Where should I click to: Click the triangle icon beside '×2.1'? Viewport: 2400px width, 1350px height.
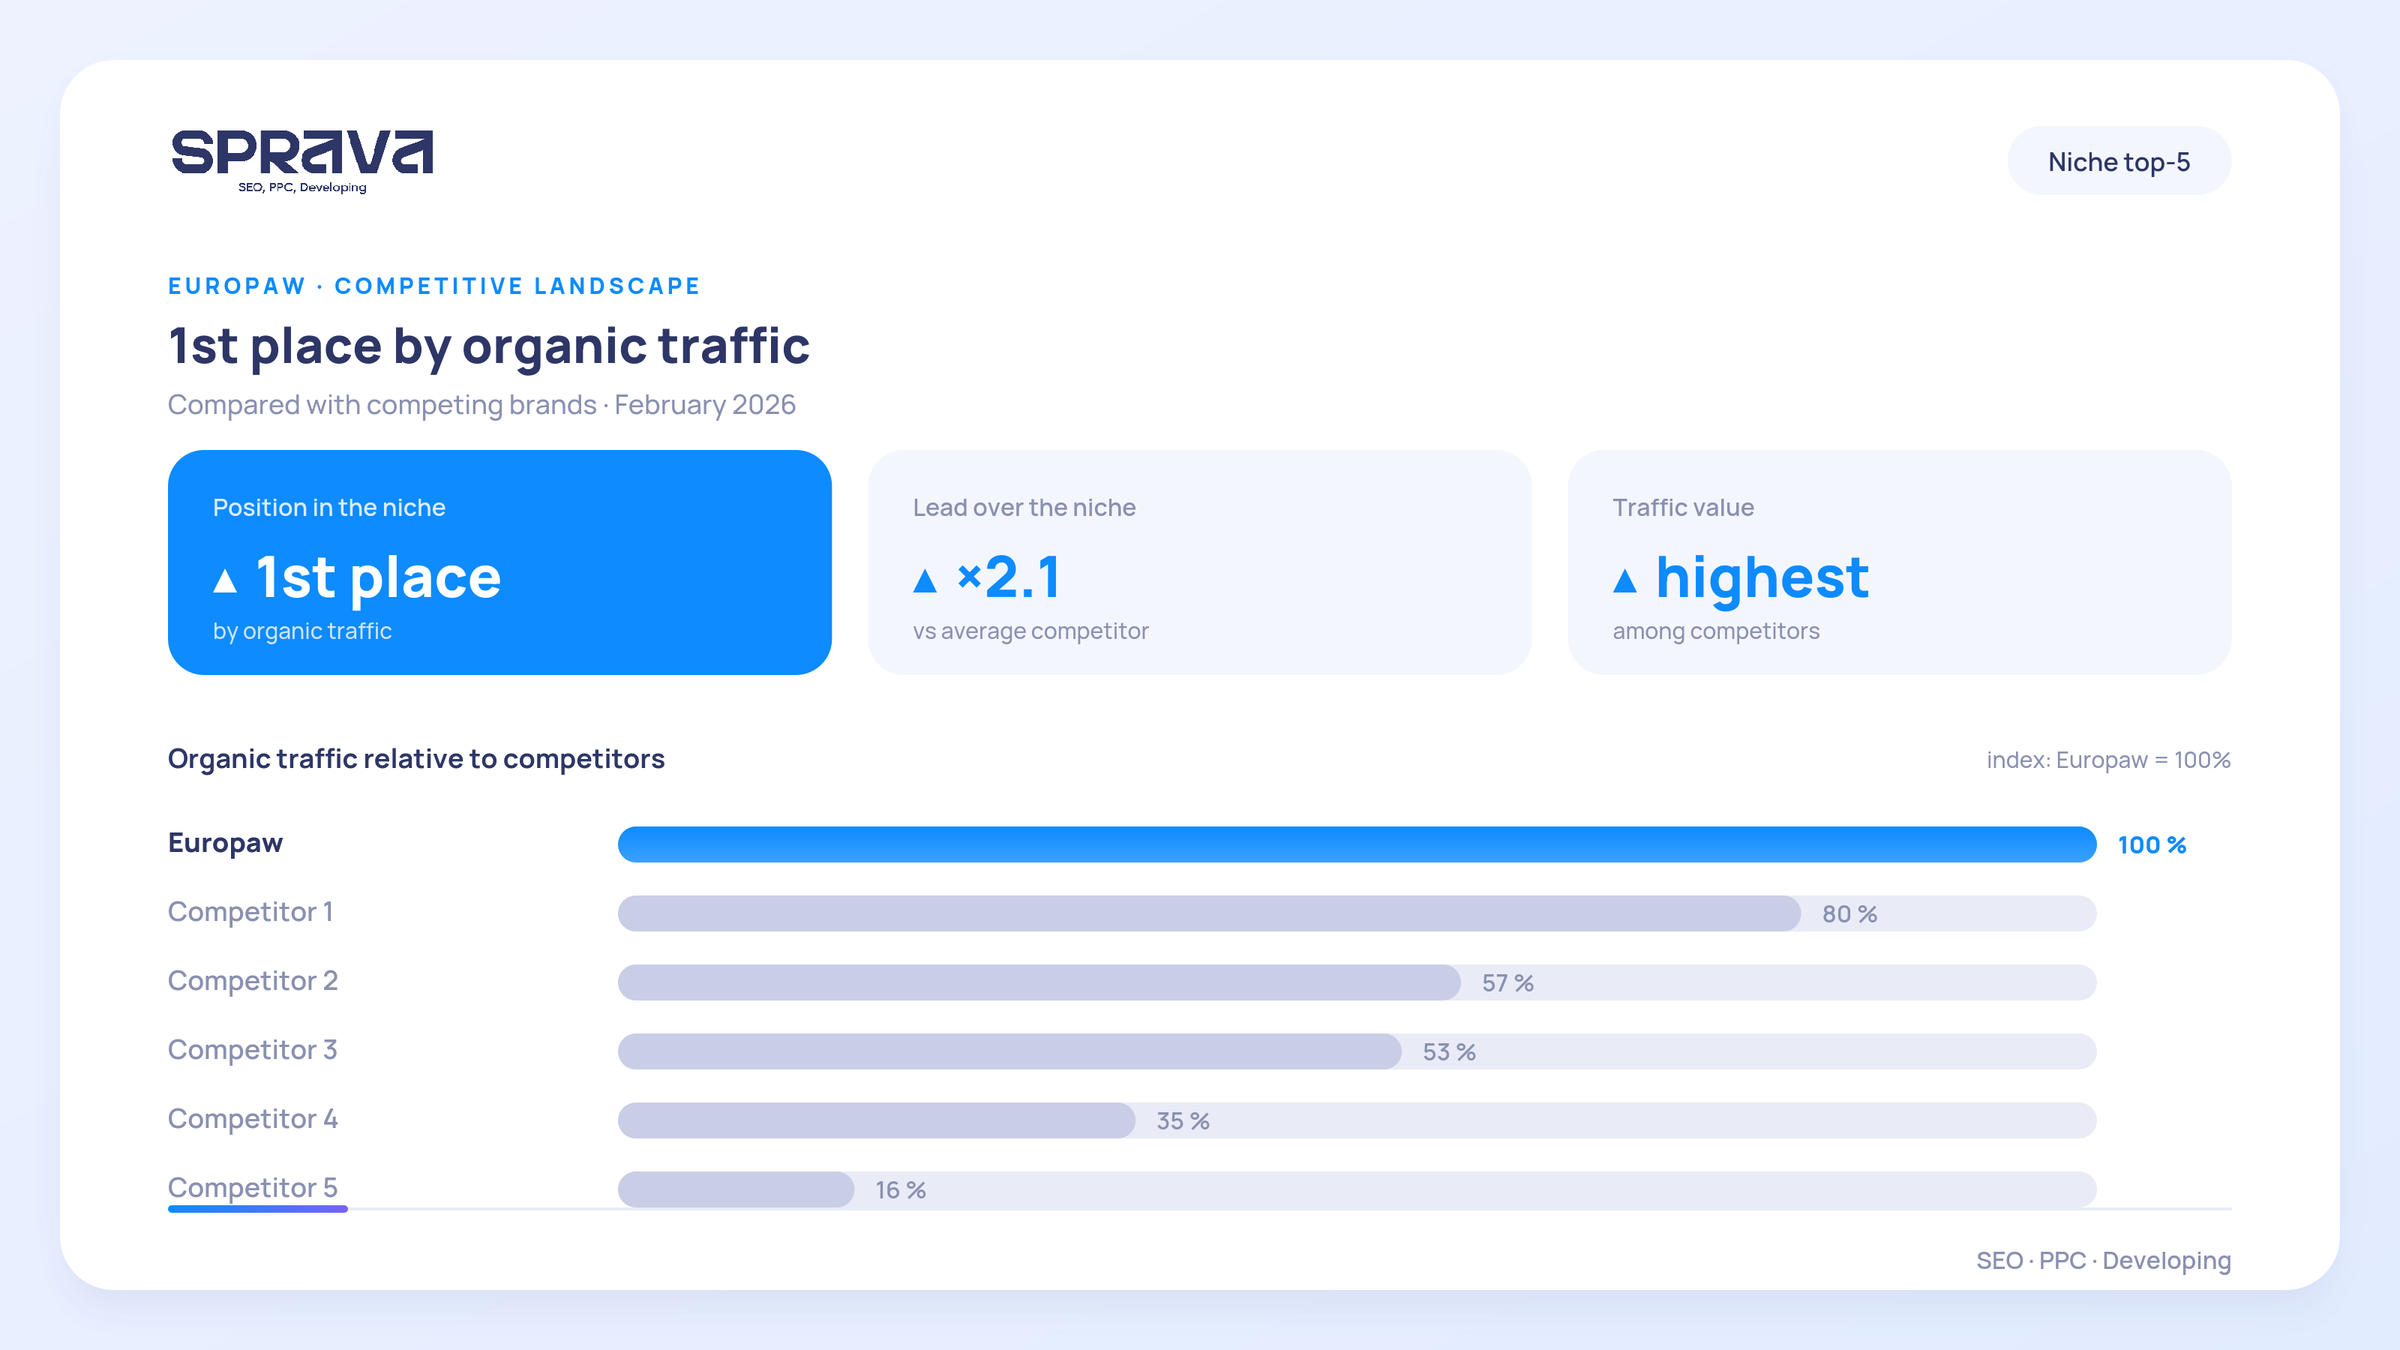(x=925, y=581)
